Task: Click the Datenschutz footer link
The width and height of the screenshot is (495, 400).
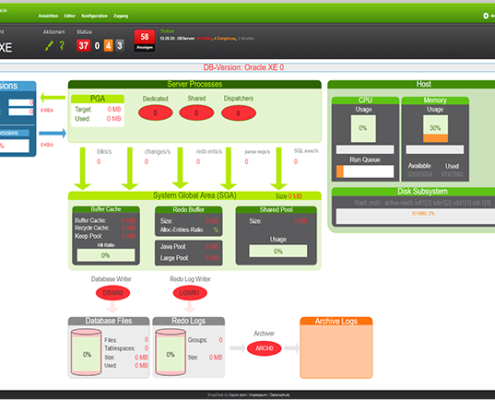Action: [x=280, y=395]
